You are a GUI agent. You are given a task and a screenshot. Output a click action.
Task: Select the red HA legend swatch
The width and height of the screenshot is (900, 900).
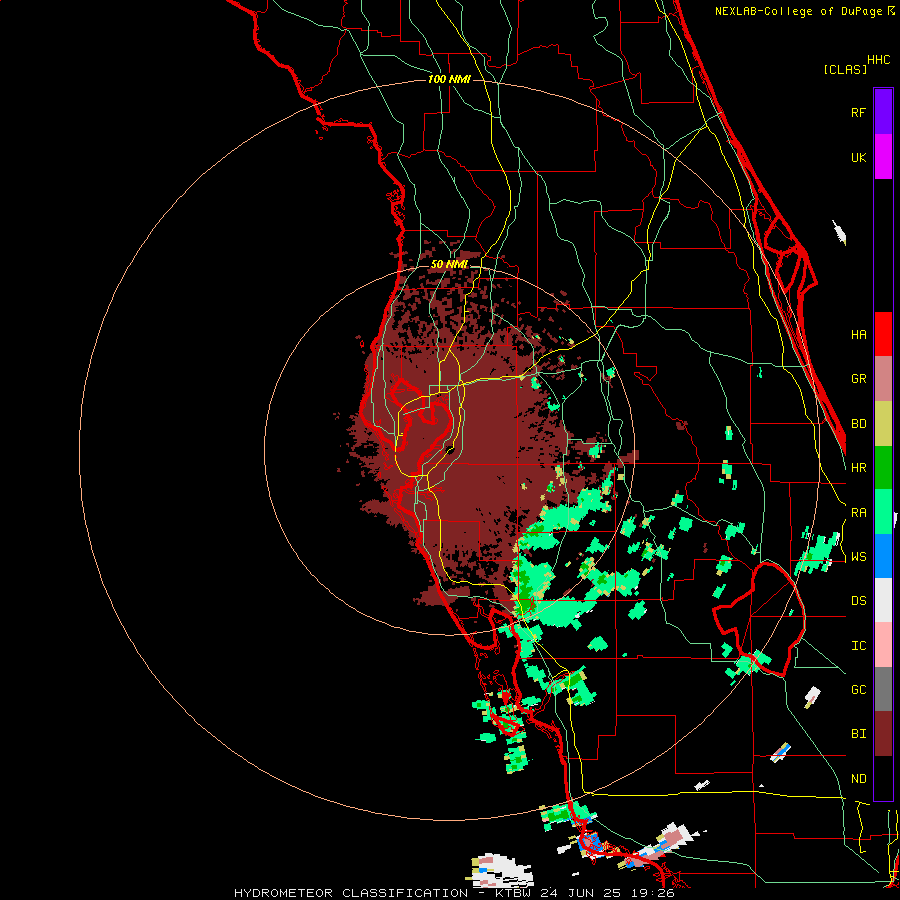coord(883,334)
